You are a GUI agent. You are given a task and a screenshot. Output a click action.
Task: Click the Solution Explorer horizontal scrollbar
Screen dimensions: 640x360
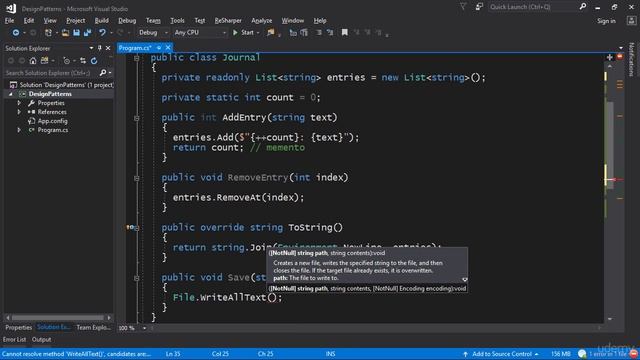(58, 317)
